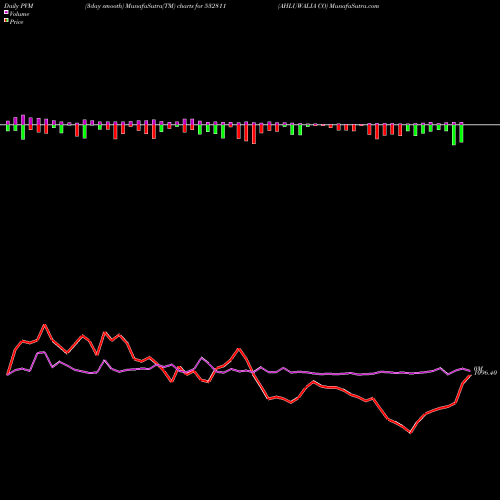Click the Price legend color swatch
The width and height of the screenshot is (500, 500).
6,21
